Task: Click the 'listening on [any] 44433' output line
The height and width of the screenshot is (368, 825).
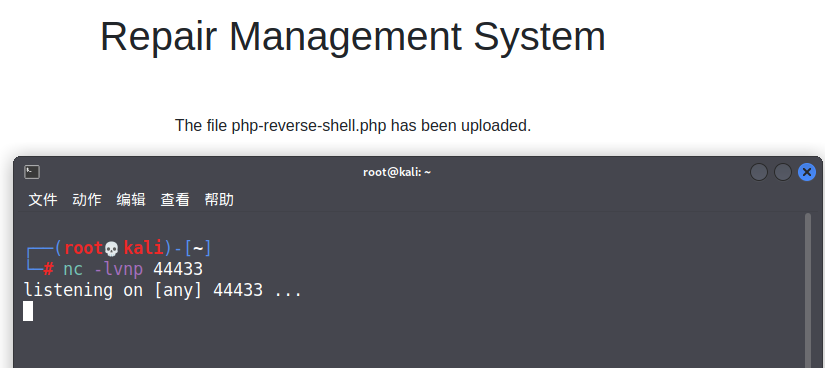Action: (x=163, y=291)
